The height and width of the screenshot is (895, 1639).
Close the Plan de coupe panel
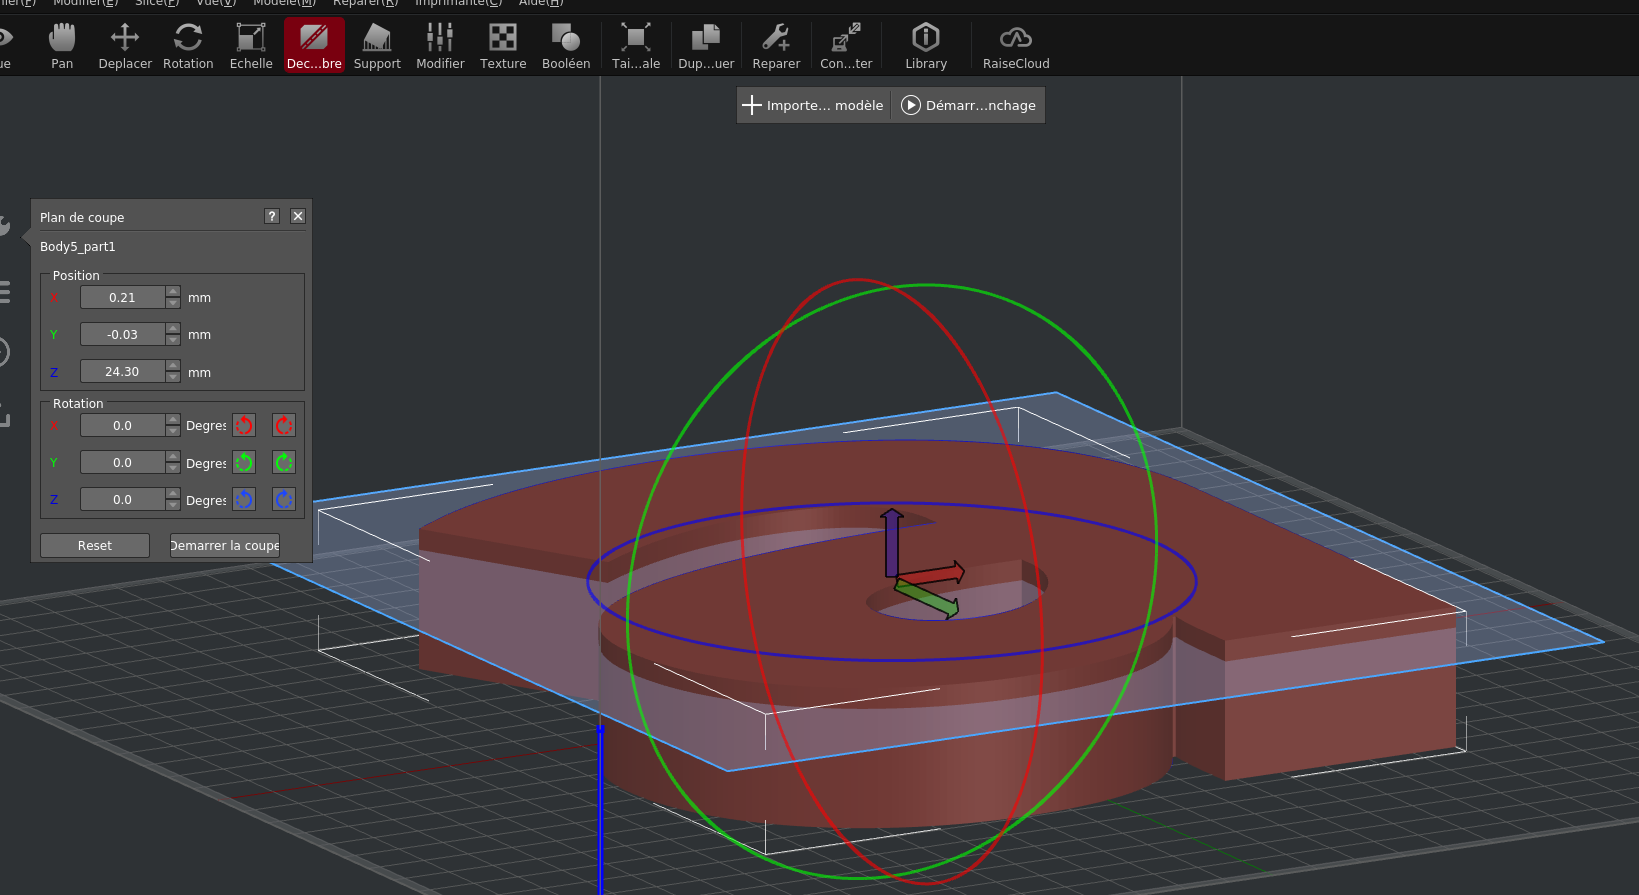(x=298, y=216)
